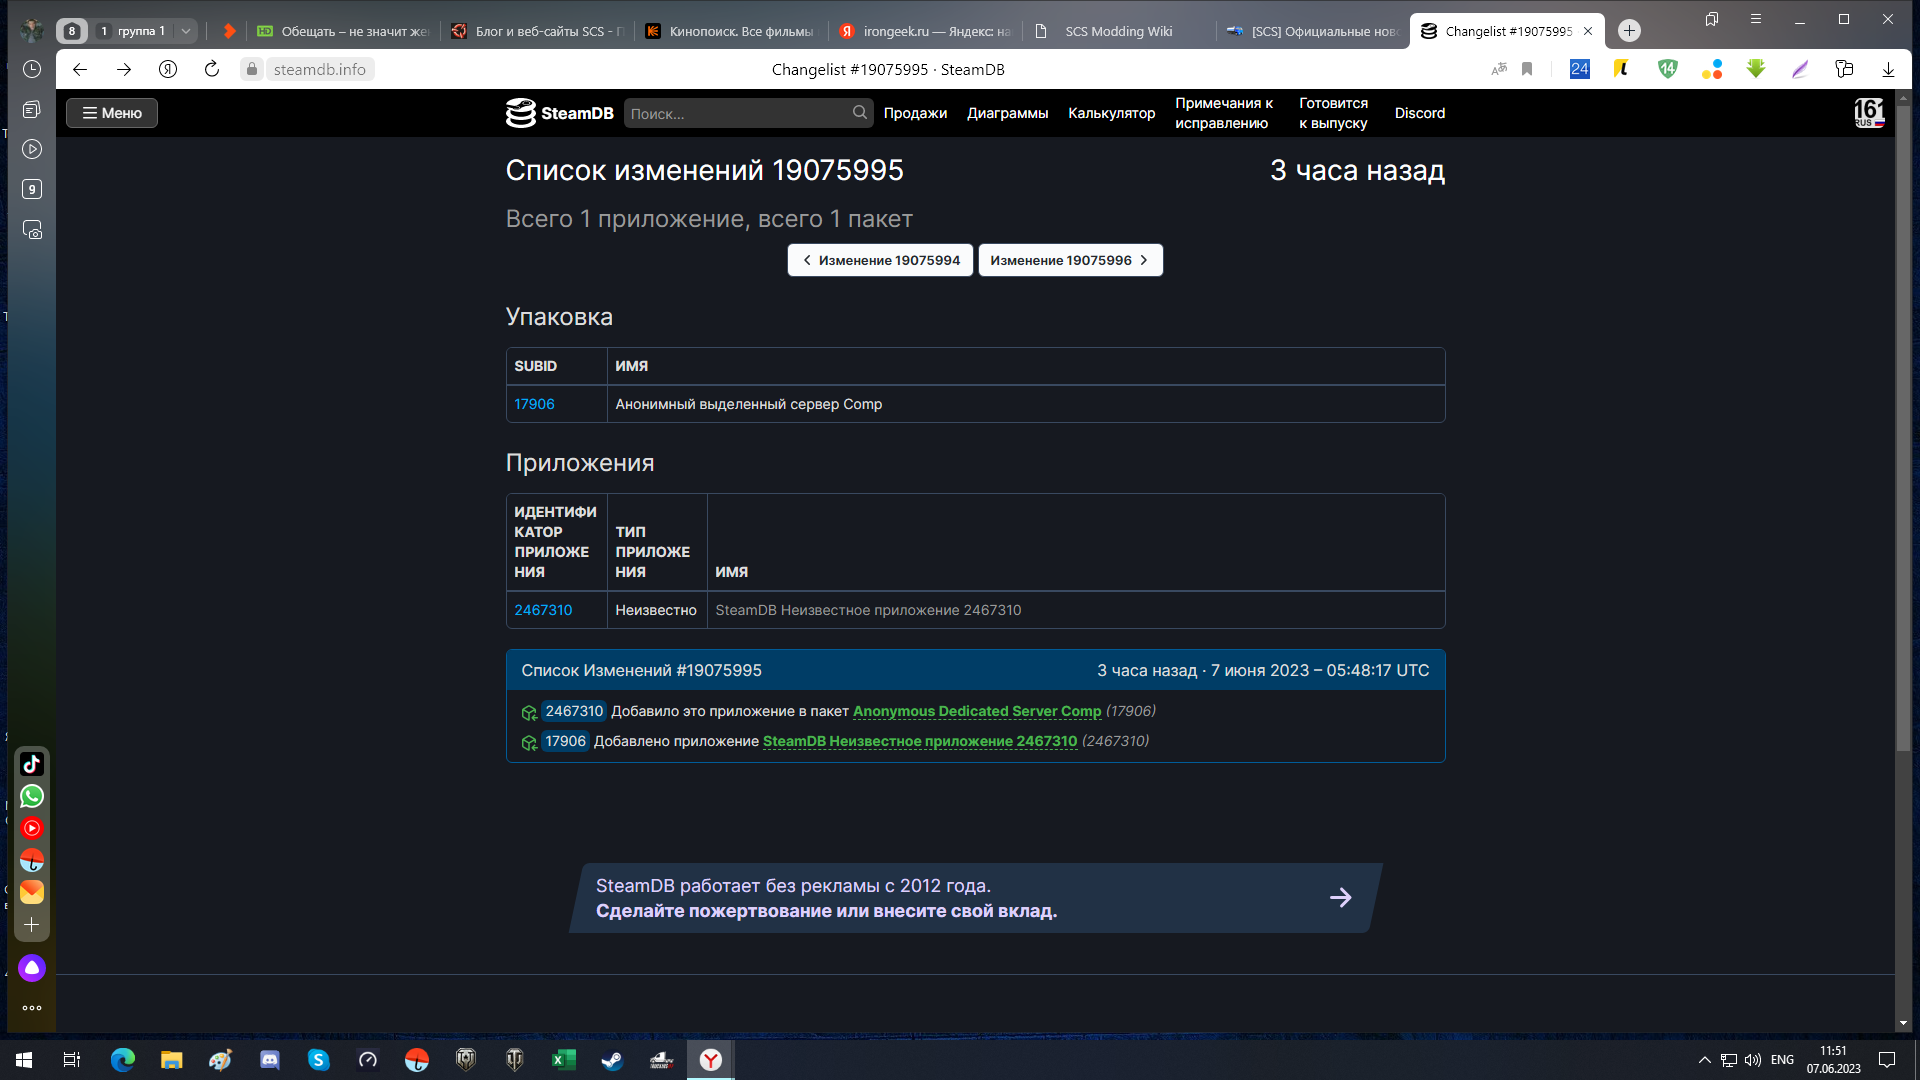Go back to the previous page
The image size is (1920, 1080).
(x=80, y=69)
